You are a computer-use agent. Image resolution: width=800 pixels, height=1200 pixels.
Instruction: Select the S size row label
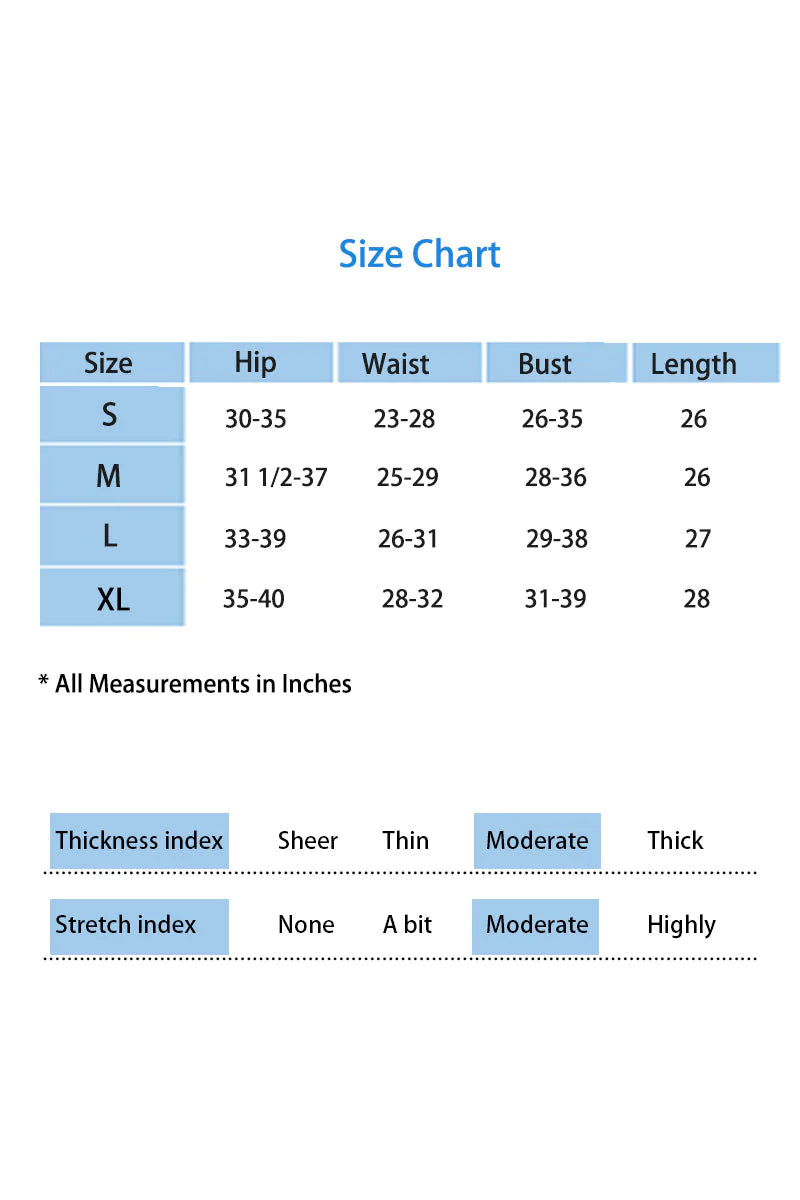[110, 415]
